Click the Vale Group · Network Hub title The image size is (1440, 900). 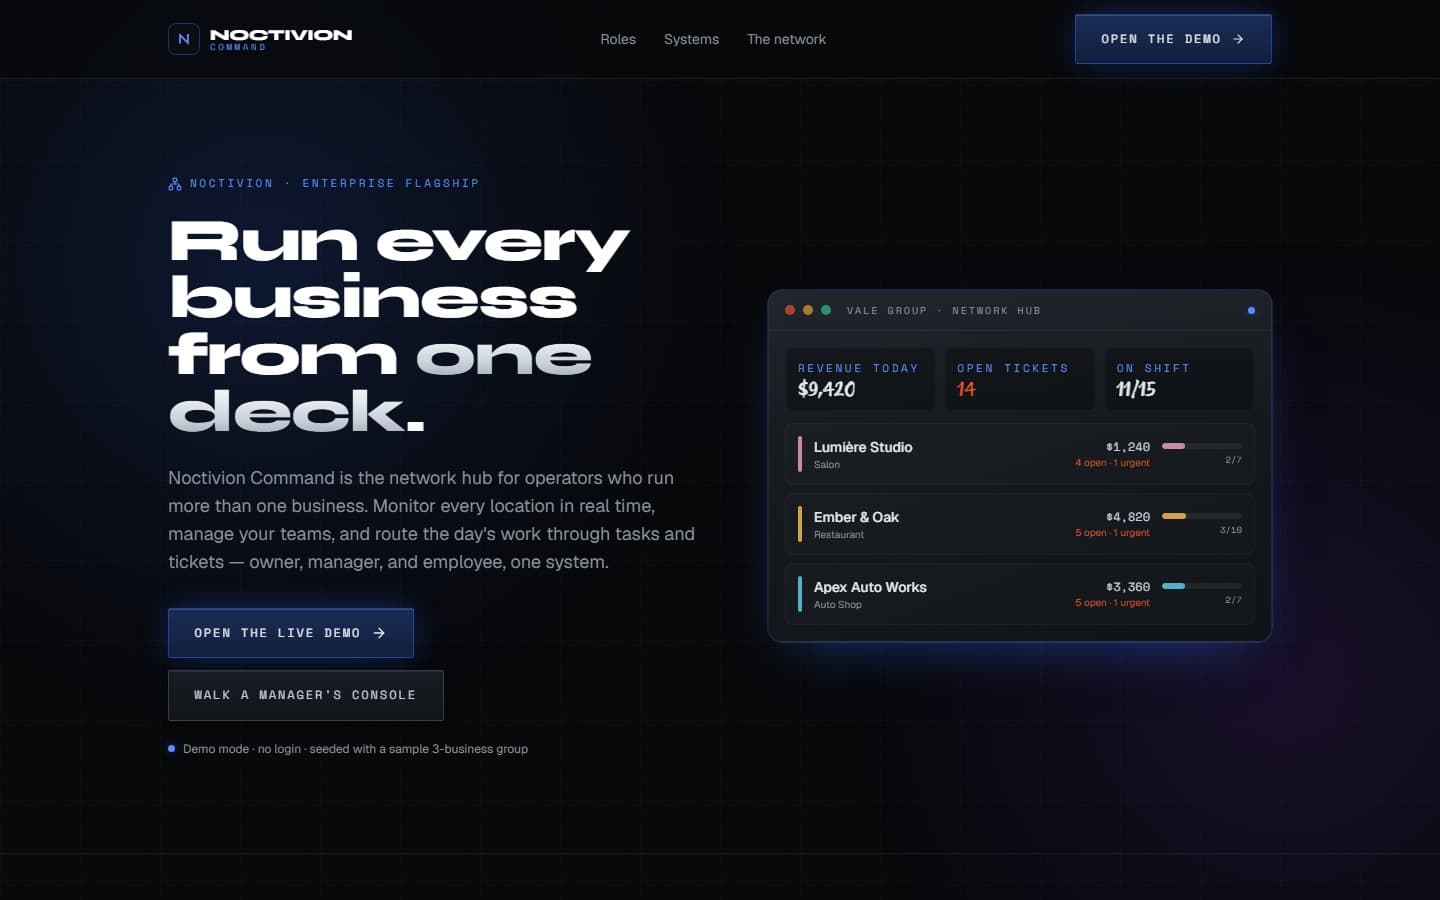pyautogui.click(x=944, y=311)
